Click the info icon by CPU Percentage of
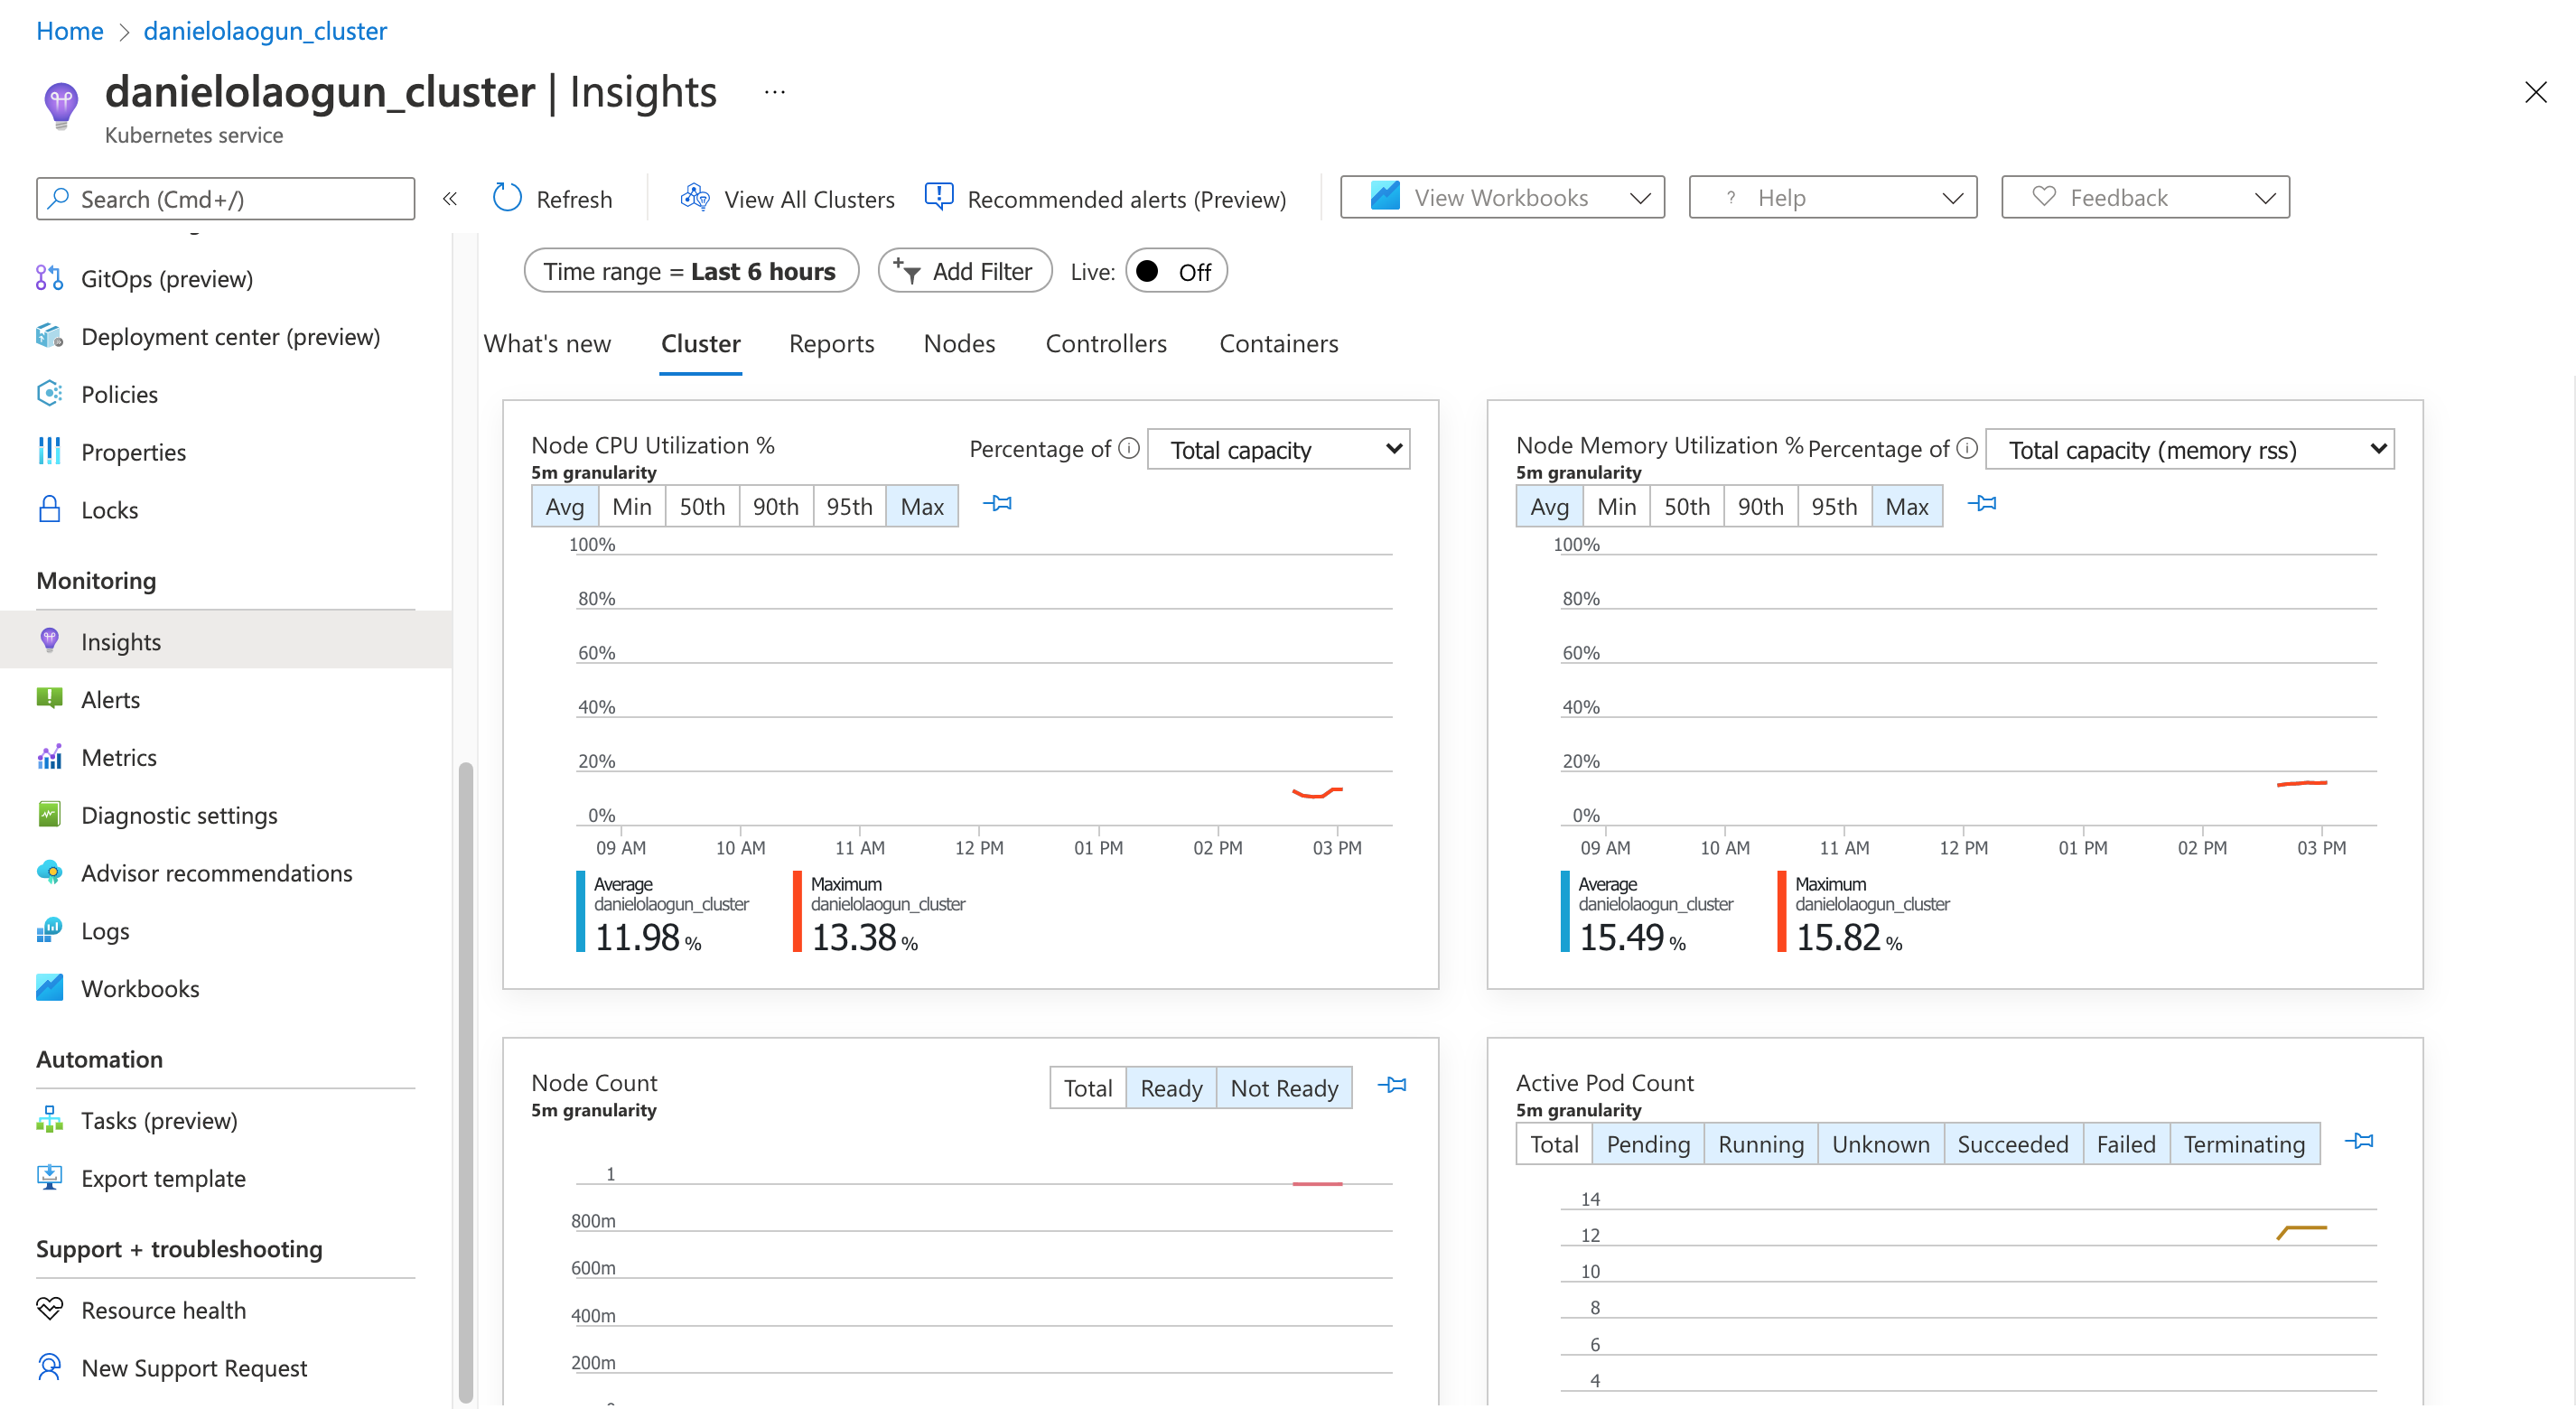Screen dimensions: 2576x1409 click(x=1129, y=448)
